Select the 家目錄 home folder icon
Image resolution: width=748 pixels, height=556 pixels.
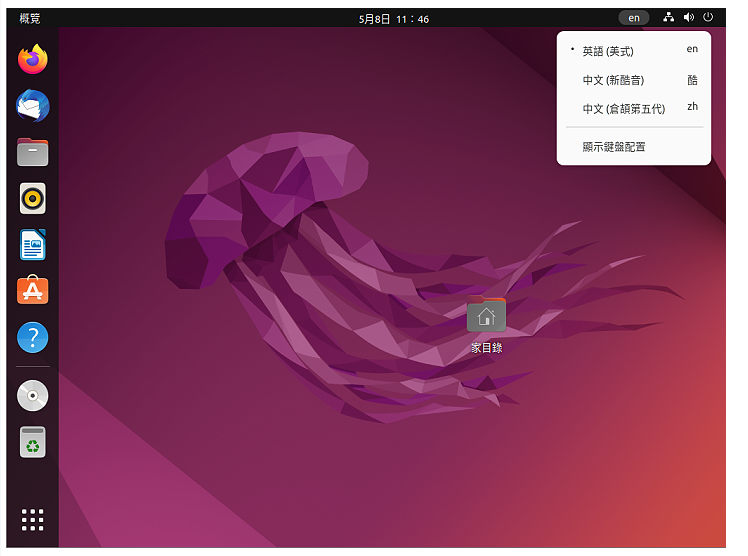click(486, 324)
